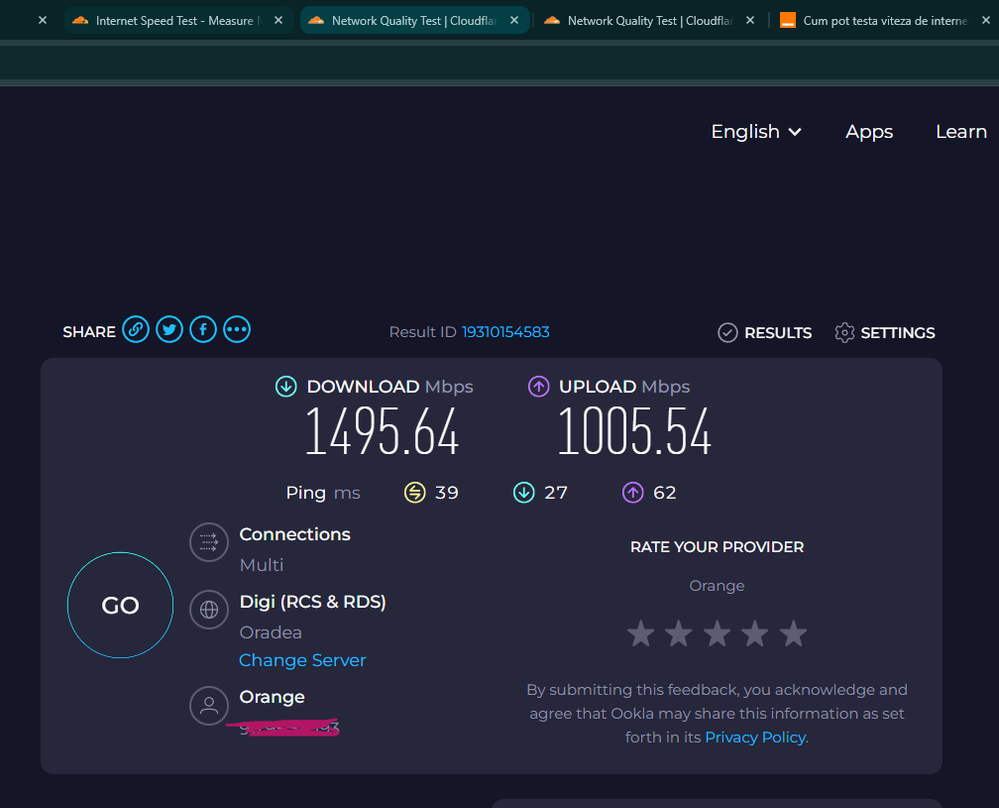This screenshot has height=808, width=999.
Task: Click Connections Multi text
Action: 261,565
